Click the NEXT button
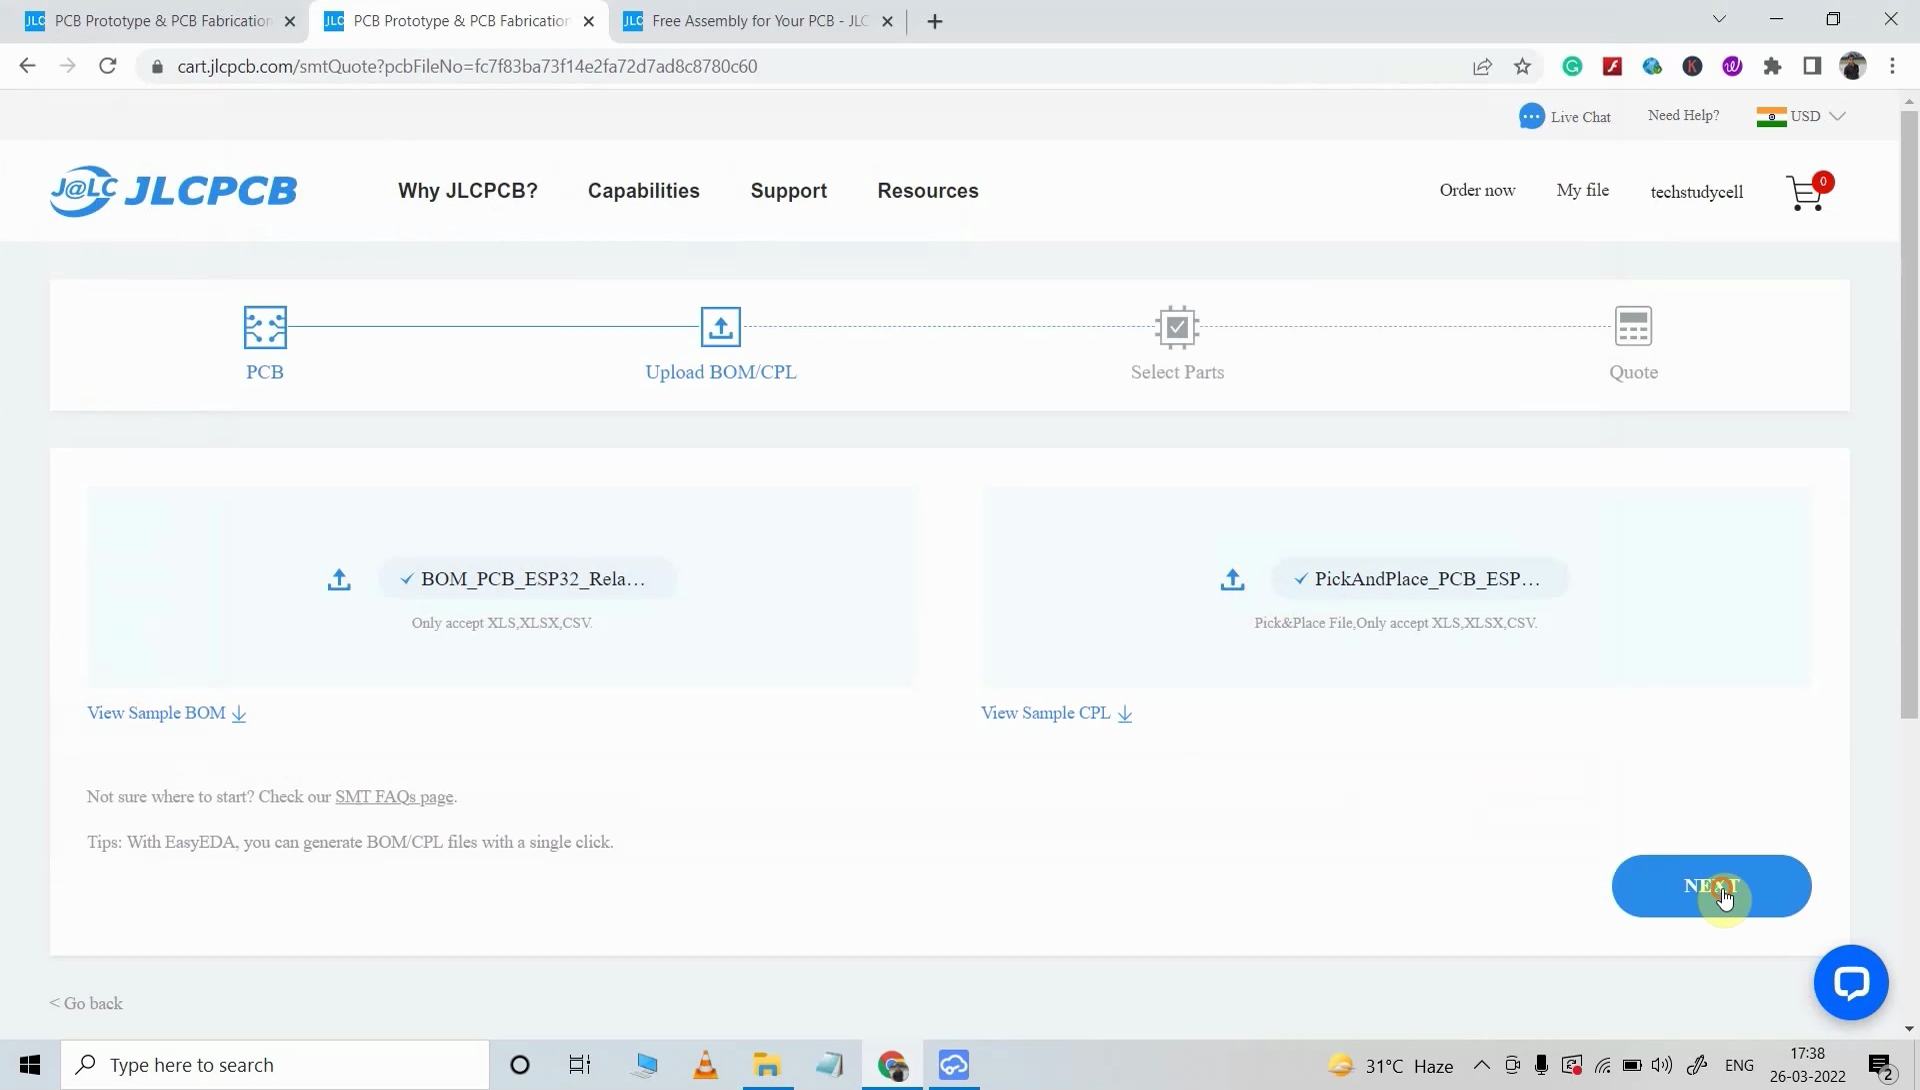Viewport: 1920px width, 1090px height. pyautogui.click(x=1711, y=886)
